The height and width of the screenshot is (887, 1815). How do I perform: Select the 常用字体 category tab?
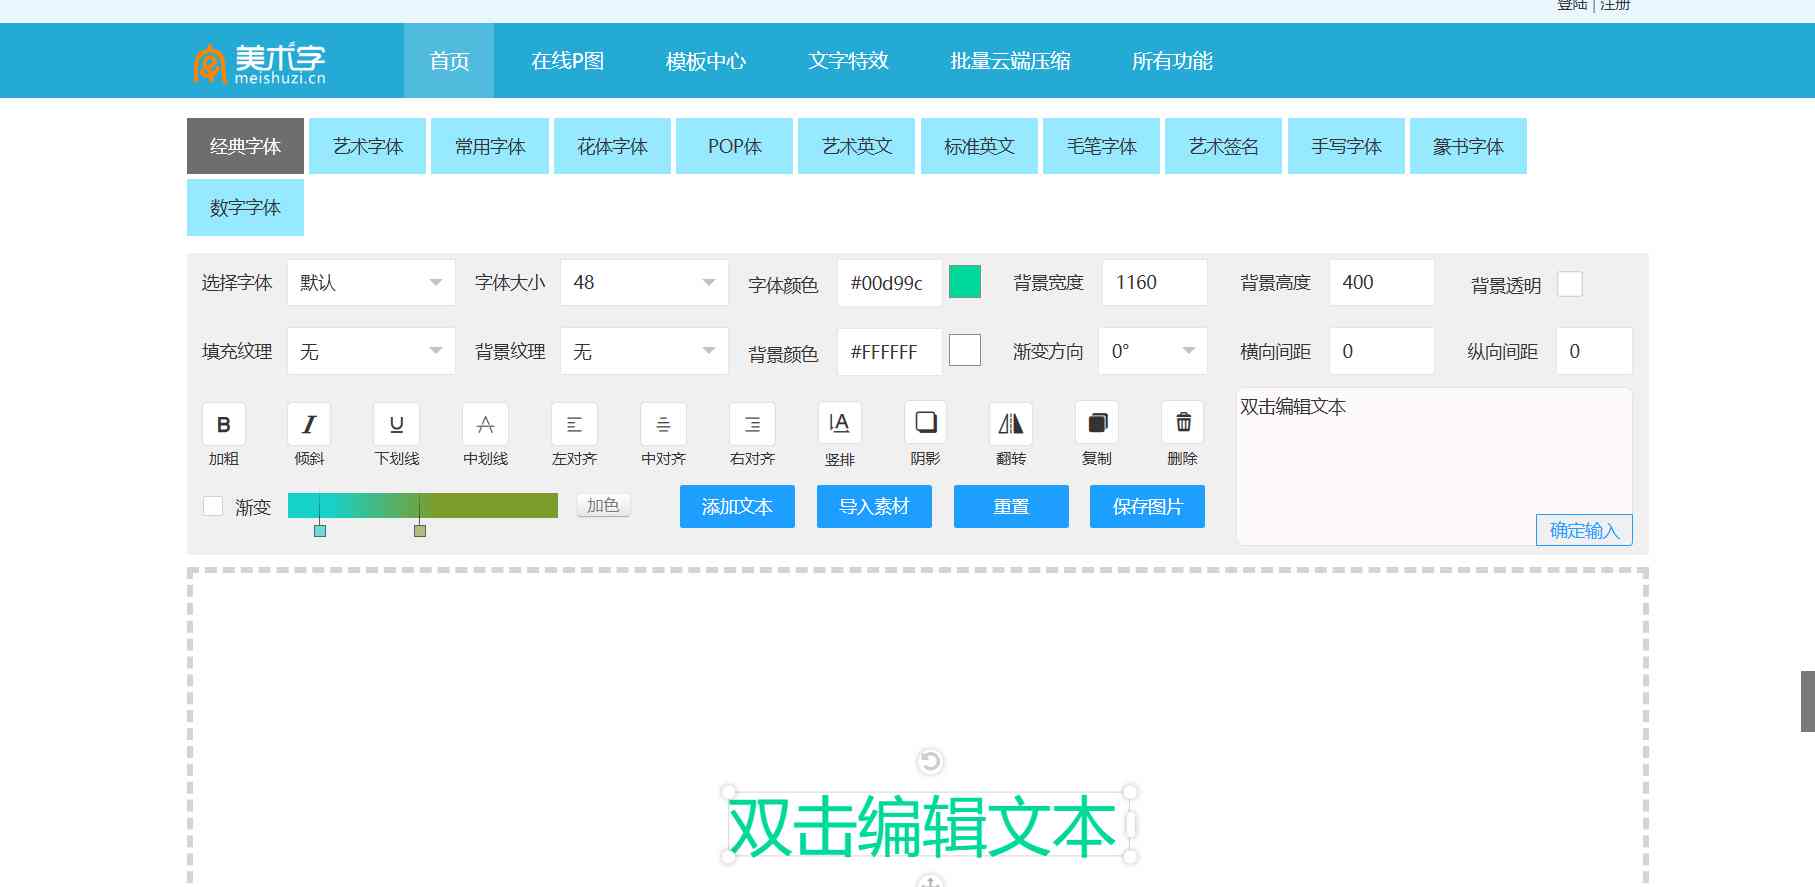[490, 146]
